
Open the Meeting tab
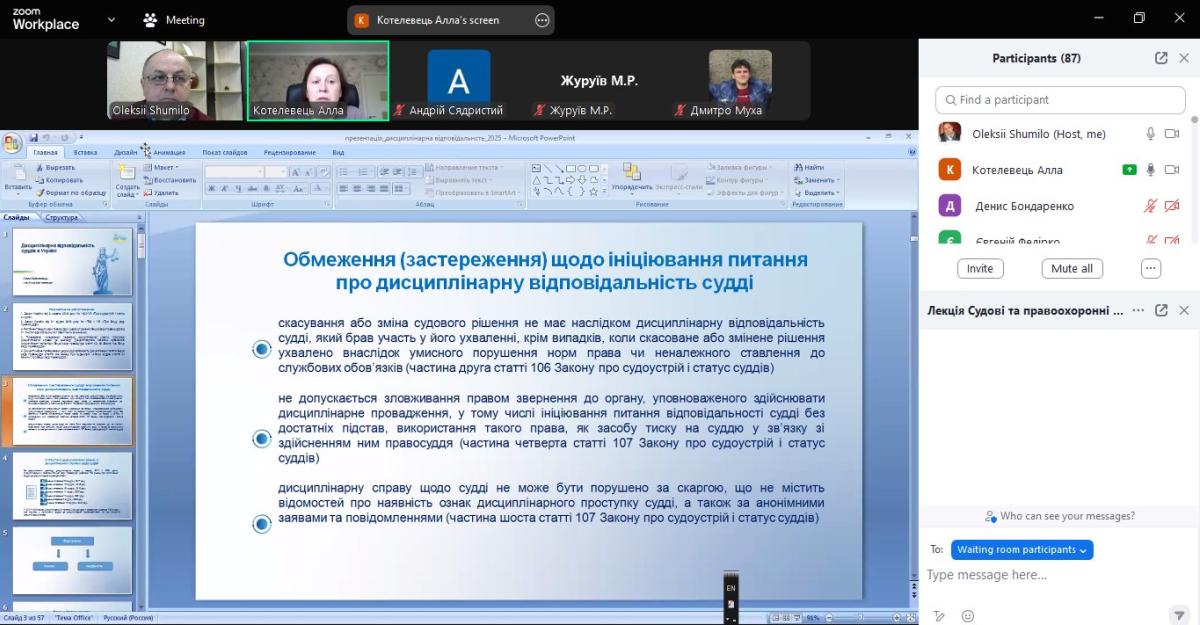click(174, 19)
